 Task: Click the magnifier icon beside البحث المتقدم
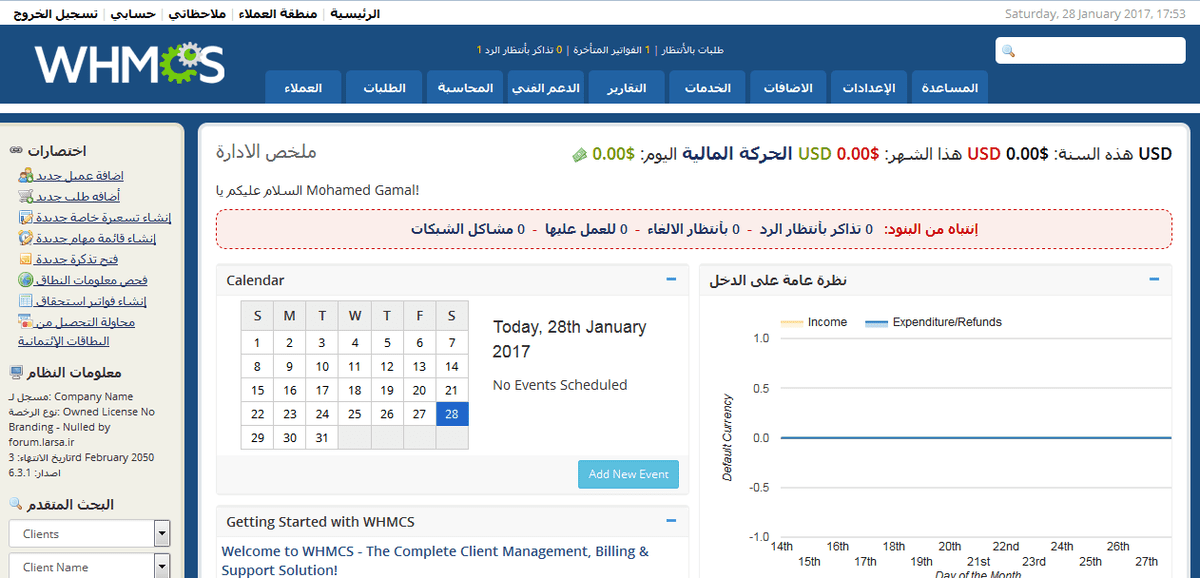point(16,505)
